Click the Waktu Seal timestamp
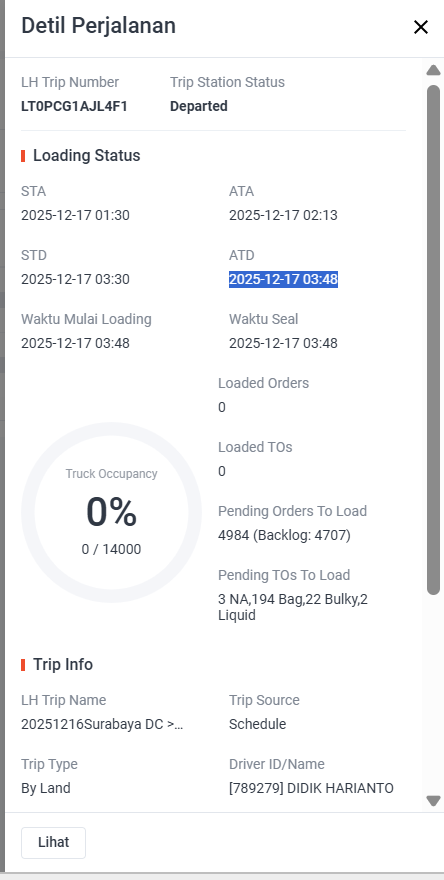The image size is (444, 880). coord(283,343)
